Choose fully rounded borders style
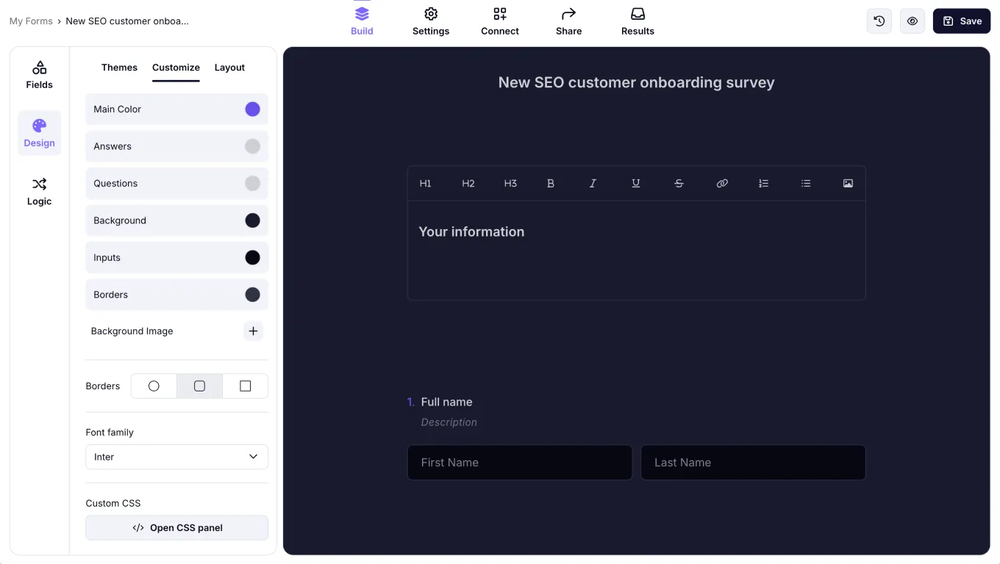 point(154,386)
